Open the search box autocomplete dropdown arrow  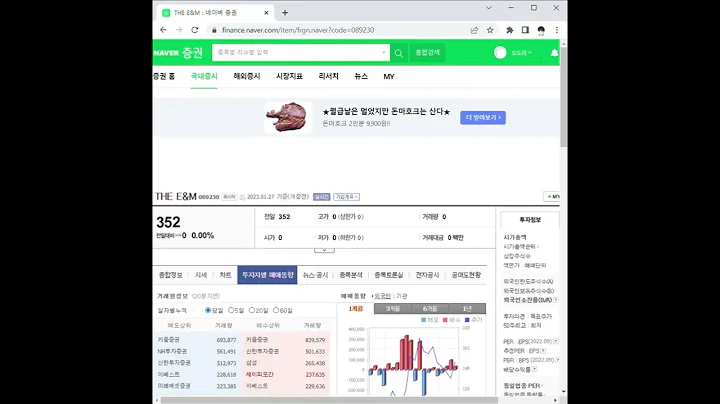click(x=384, y=53)
